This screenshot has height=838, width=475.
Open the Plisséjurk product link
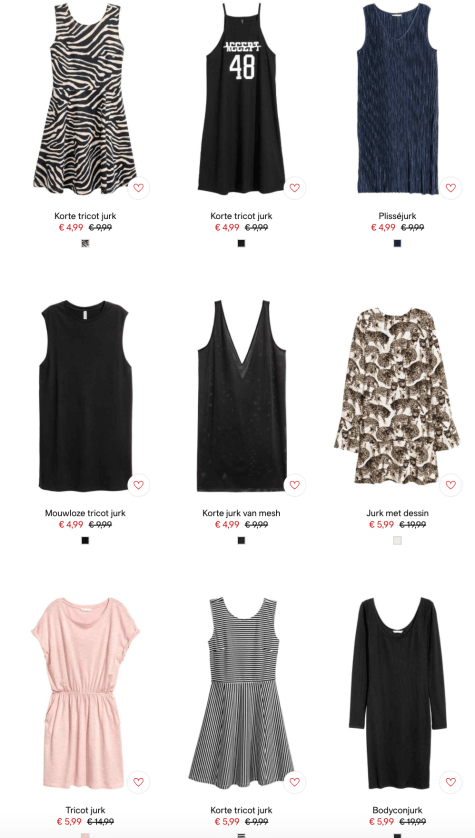(x=397, y=216)
